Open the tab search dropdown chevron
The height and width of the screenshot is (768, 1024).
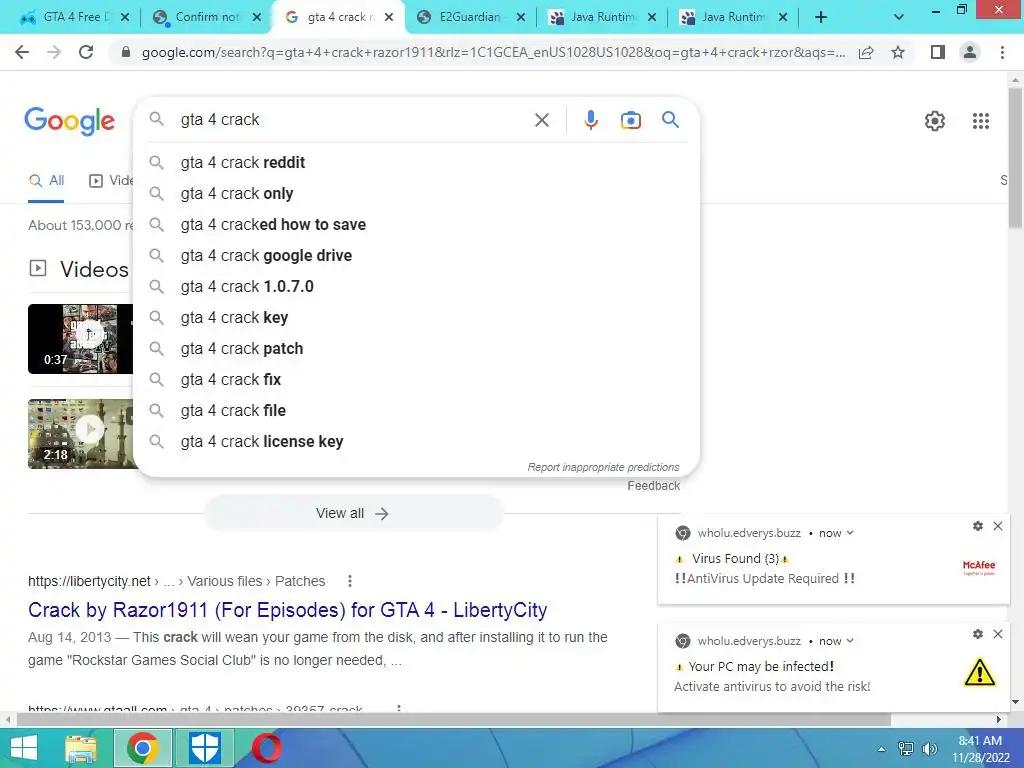coord(899,18)
